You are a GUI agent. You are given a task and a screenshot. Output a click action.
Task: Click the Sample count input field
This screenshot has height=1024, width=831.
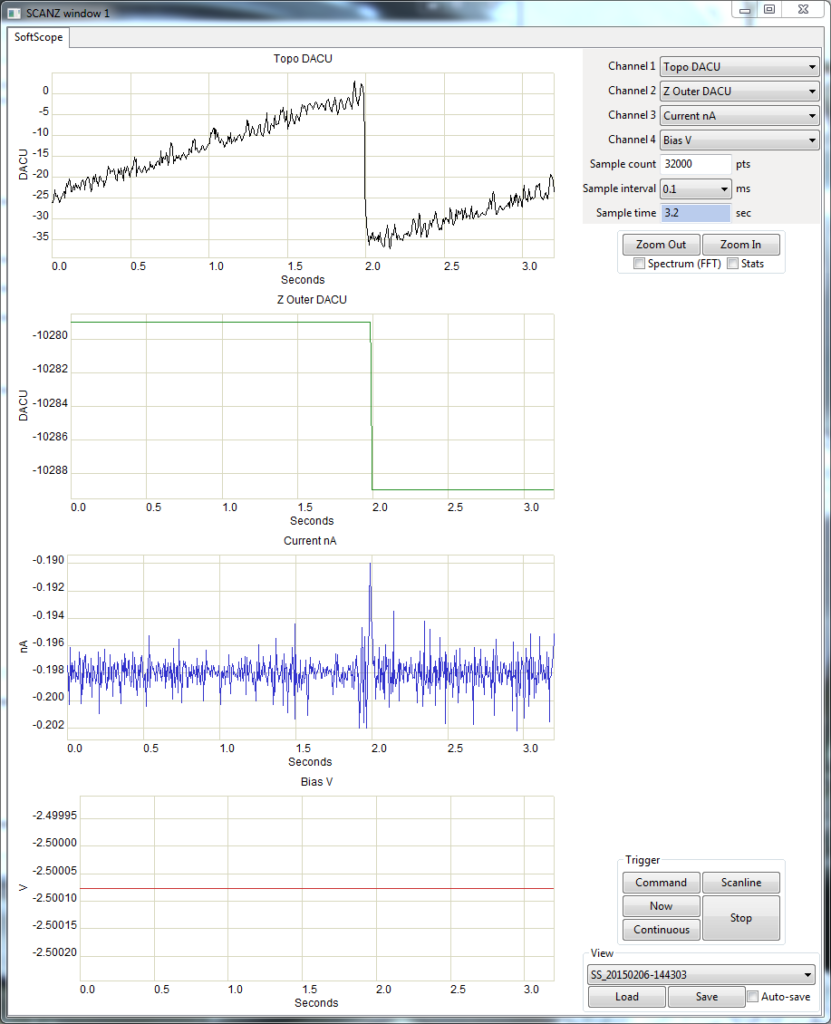pos(695,164)
